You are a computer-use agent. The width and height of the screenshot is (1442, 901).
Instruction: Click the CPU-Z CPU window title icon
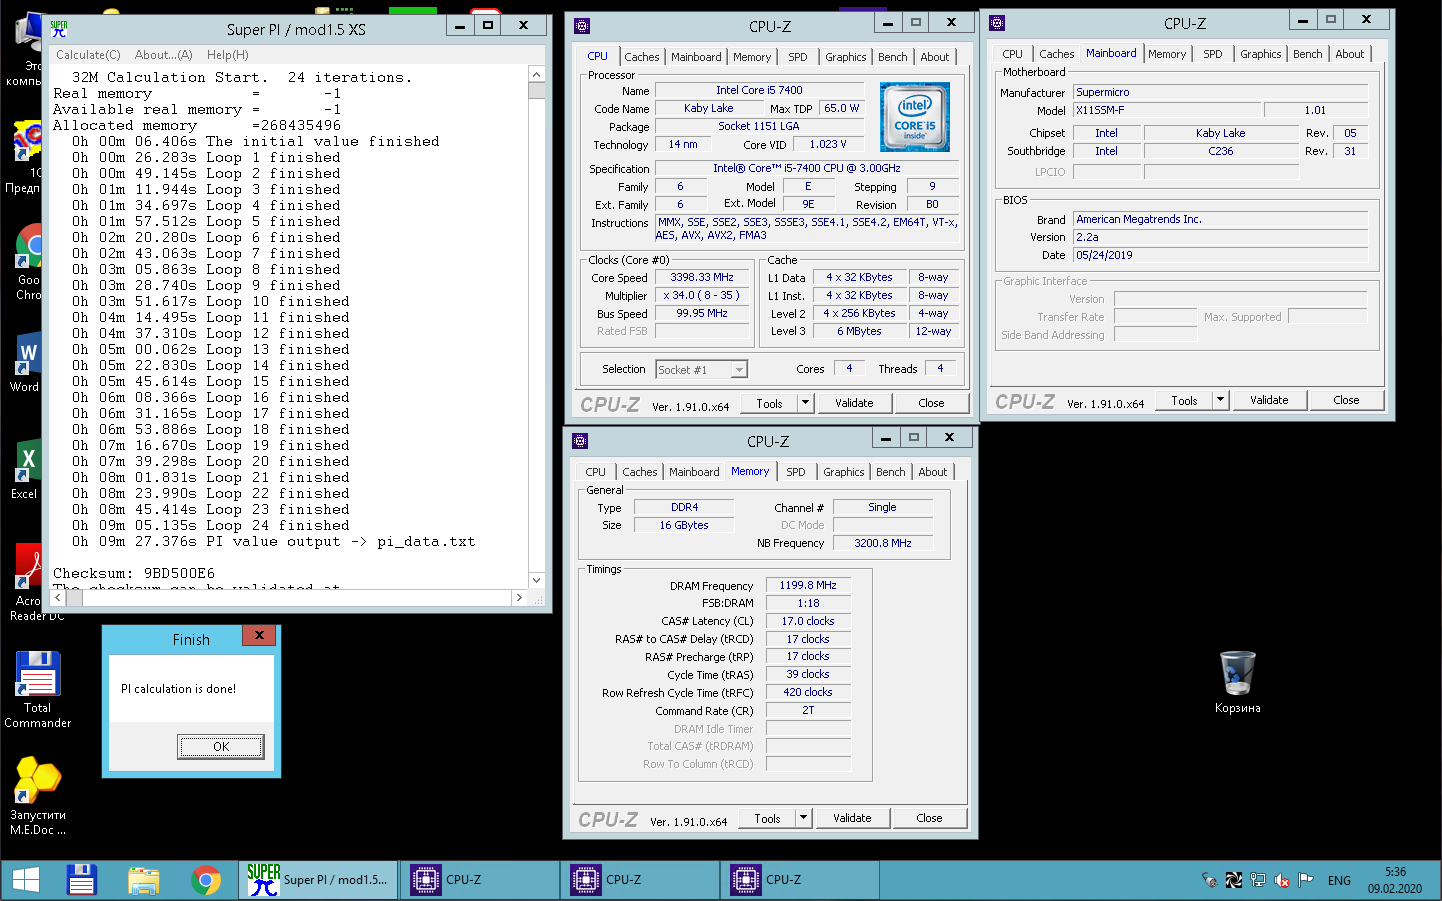click(582, 26)
